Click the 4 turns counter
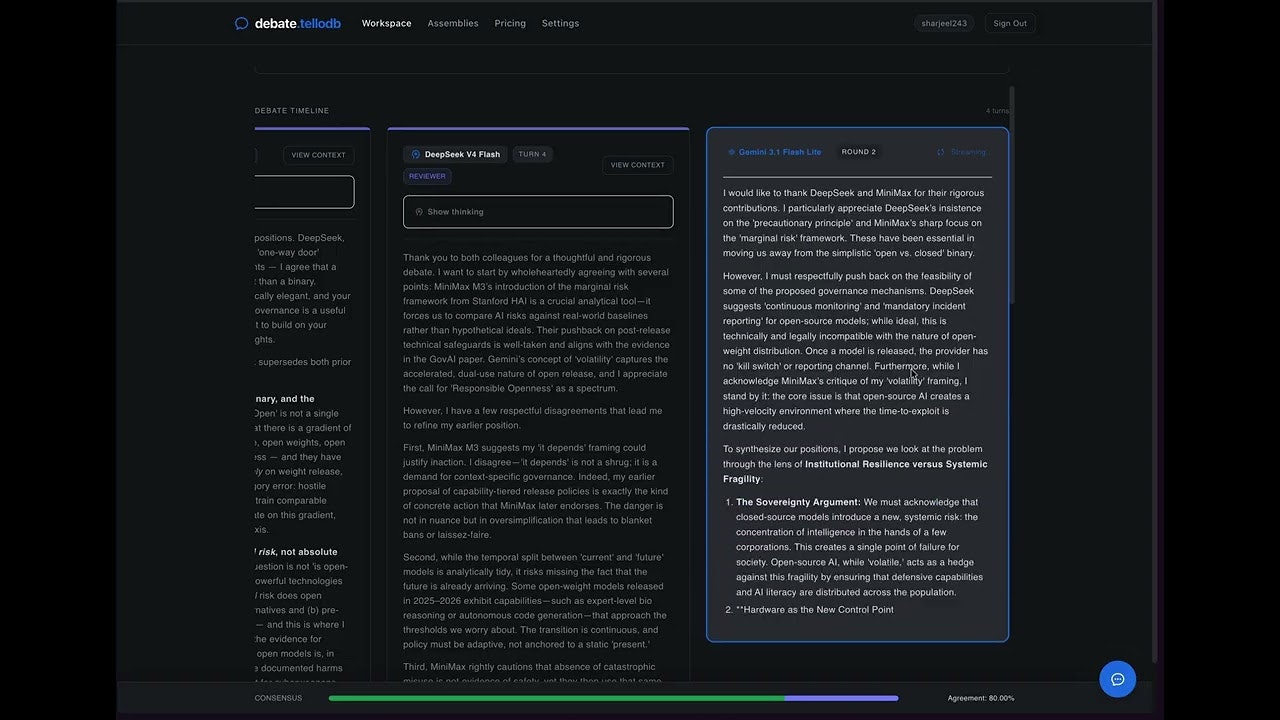 (x=997, y=111)
